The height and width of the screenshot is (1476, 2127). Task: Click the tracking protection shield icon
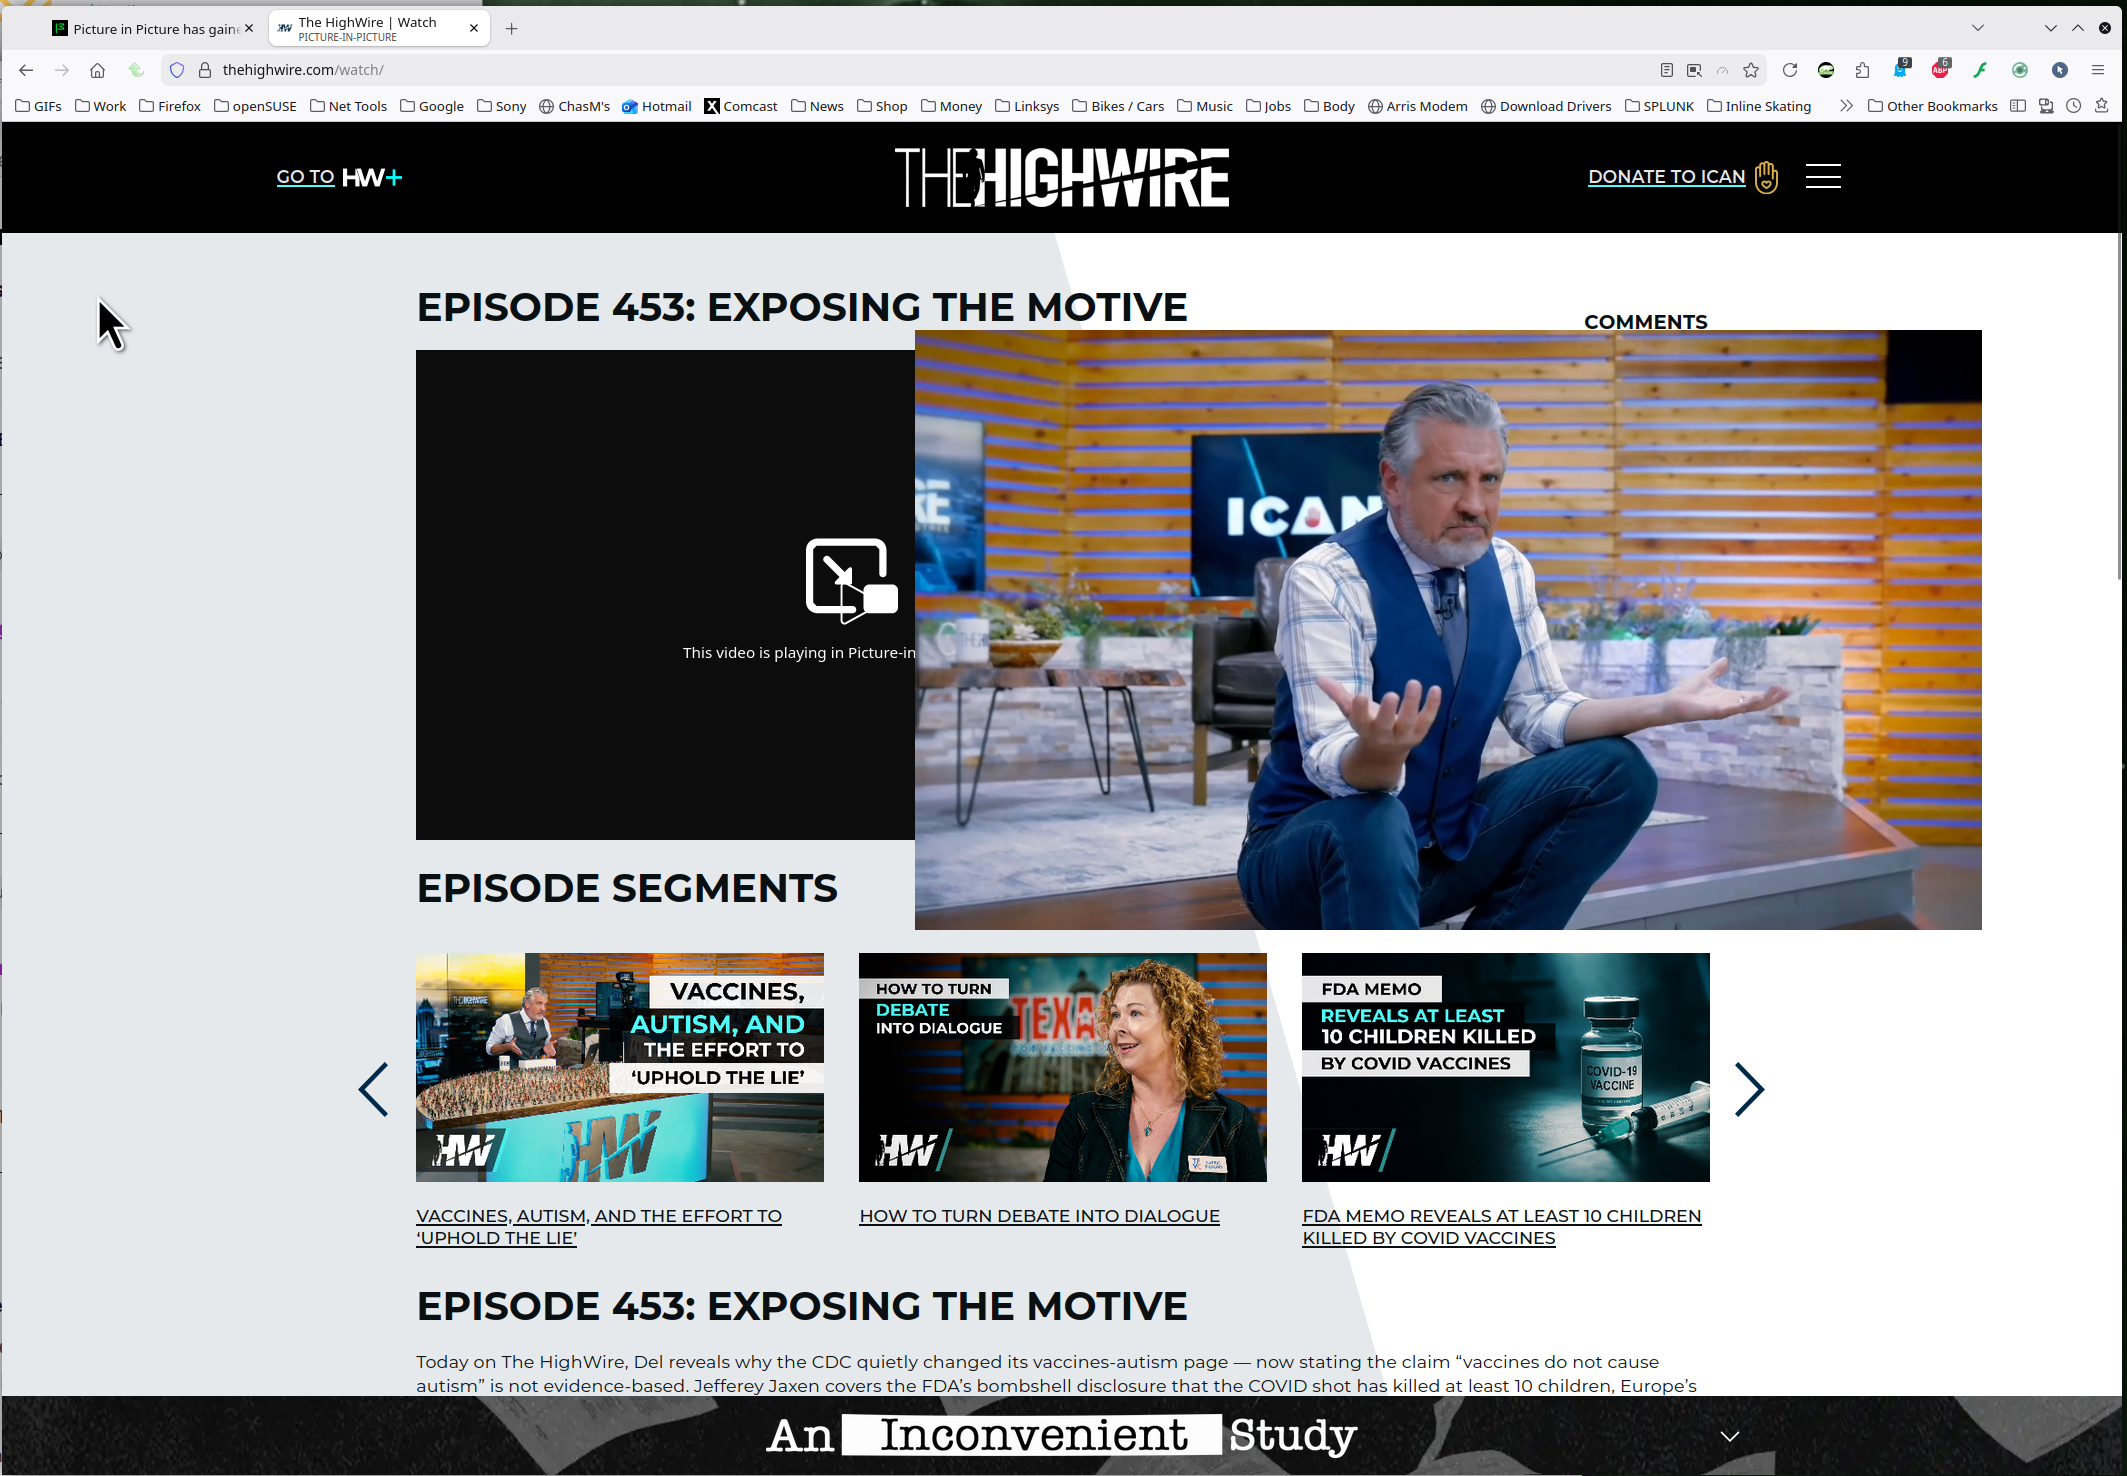[x=177, y=70]
